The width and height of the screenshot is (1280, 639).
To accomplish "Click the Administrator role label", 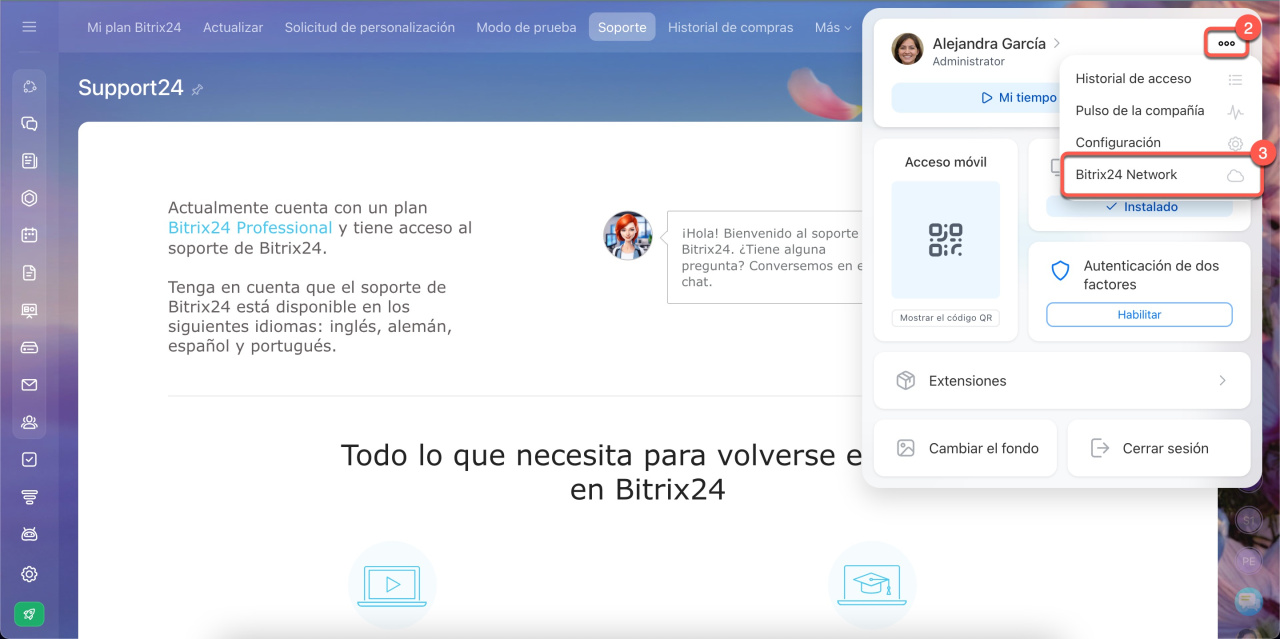I will pyautogui.click(x=968, y=62).
